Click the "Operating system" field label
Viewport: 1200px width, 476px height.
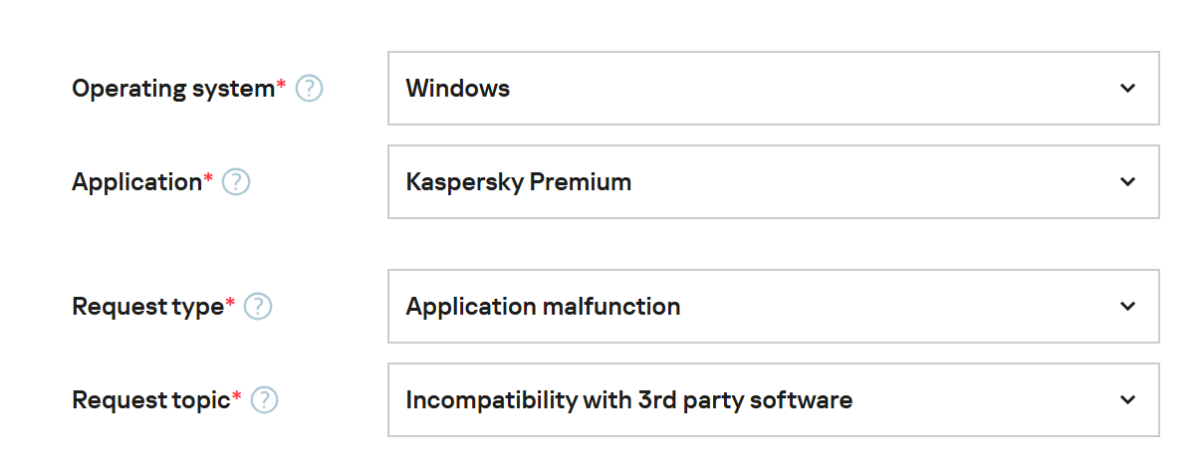click(173, 89)
